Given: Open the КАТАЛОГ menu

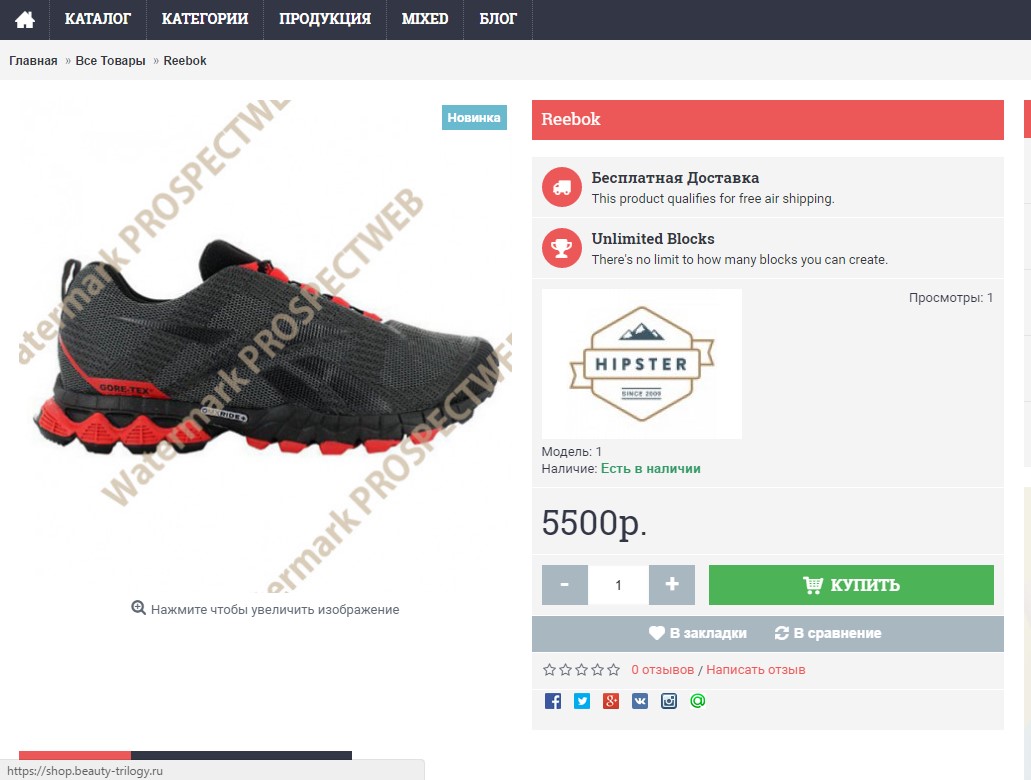Looking at the screenshot, I should coord(98,20).
